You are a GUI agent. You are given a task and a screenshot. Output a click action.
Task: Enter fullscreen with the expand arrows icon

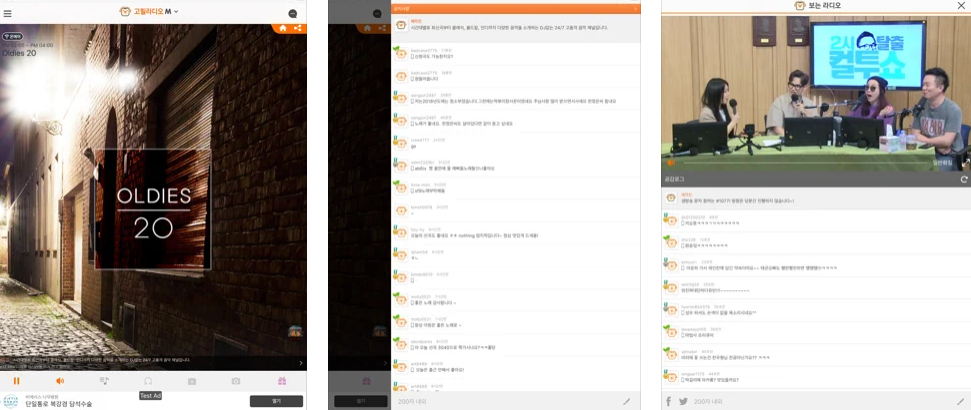pos(965,163)
